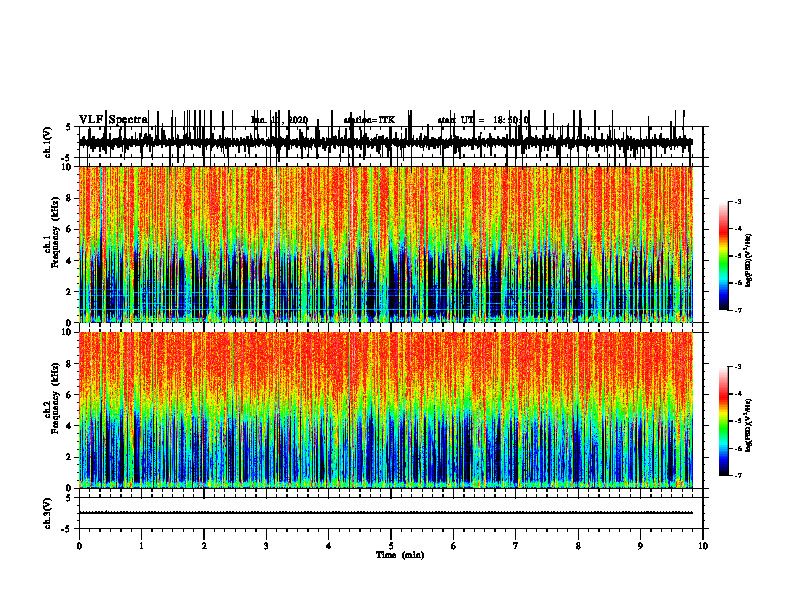
Task: Click time axis tick label "9"
Action: [x=640, y=546]
